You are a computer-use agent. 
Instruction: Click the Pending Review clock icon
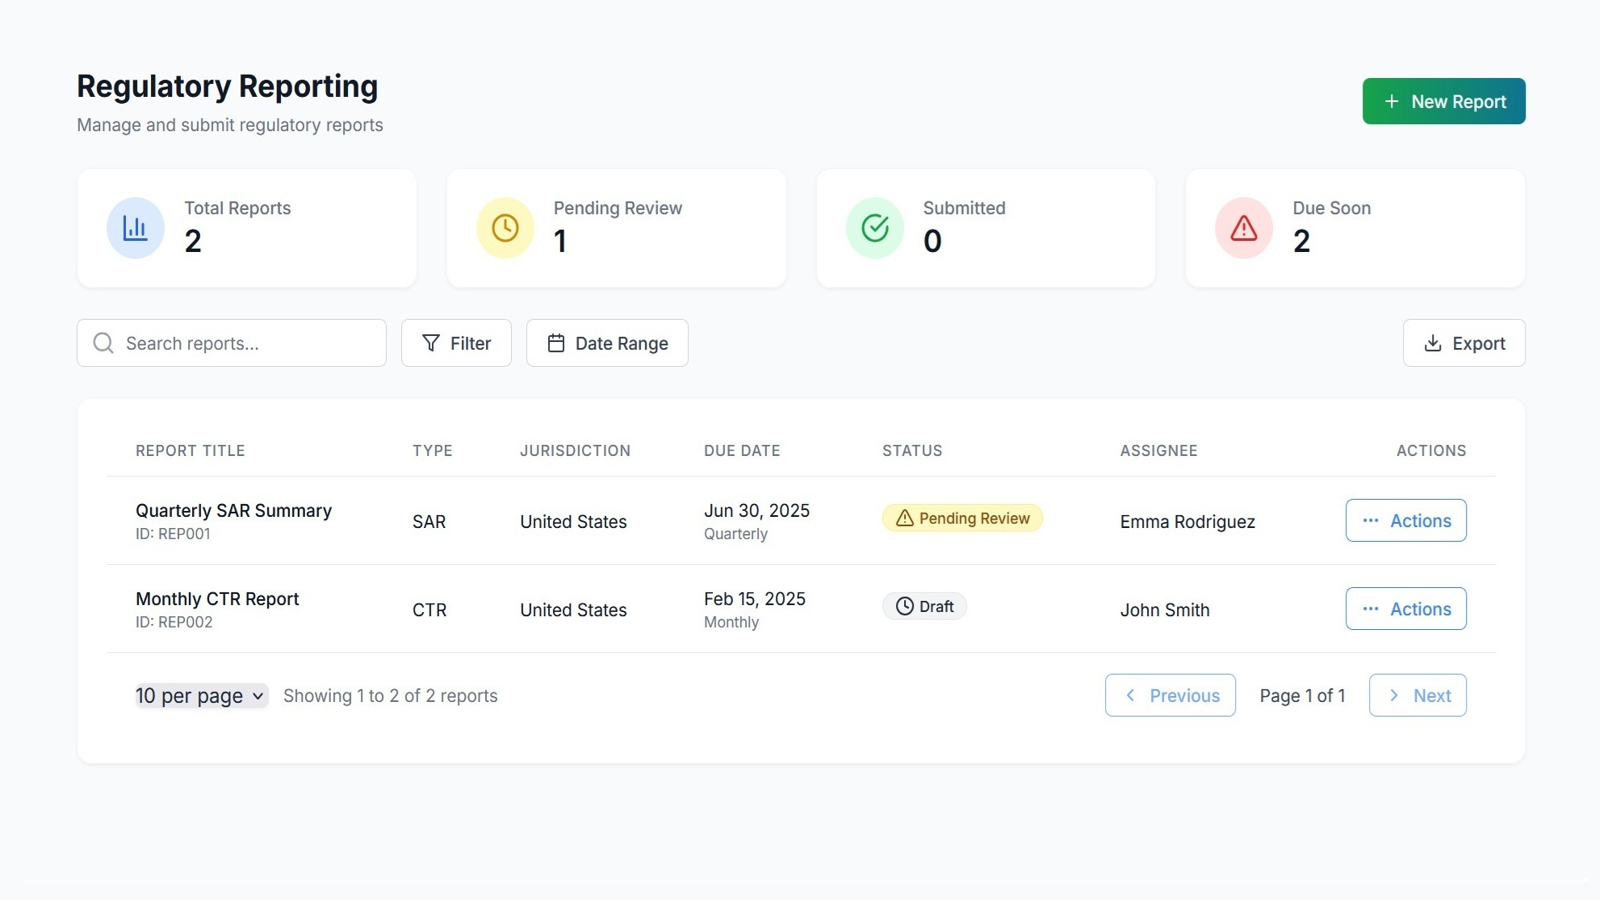pyautogui.click(x=504, y=227)
